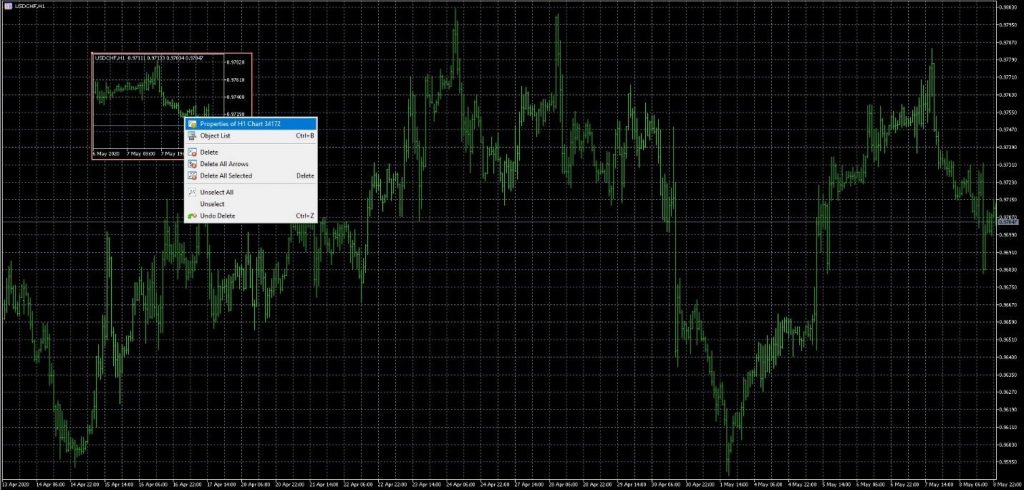
Task: Click the green Undo Delete icon
Action: click(x=192, y=216)
